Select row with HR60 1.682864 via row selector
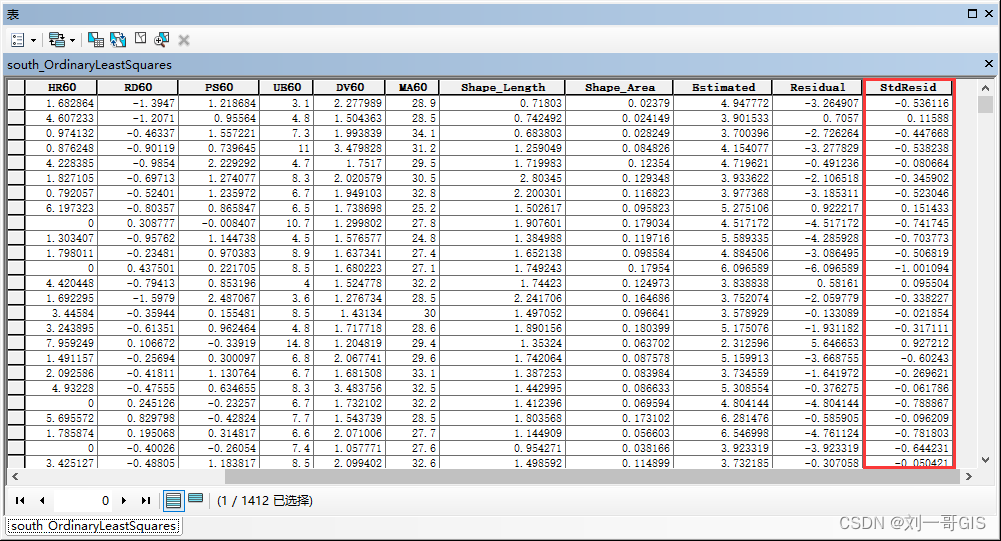The width and height of the screenshot is (1001, 541). [16, 103]
